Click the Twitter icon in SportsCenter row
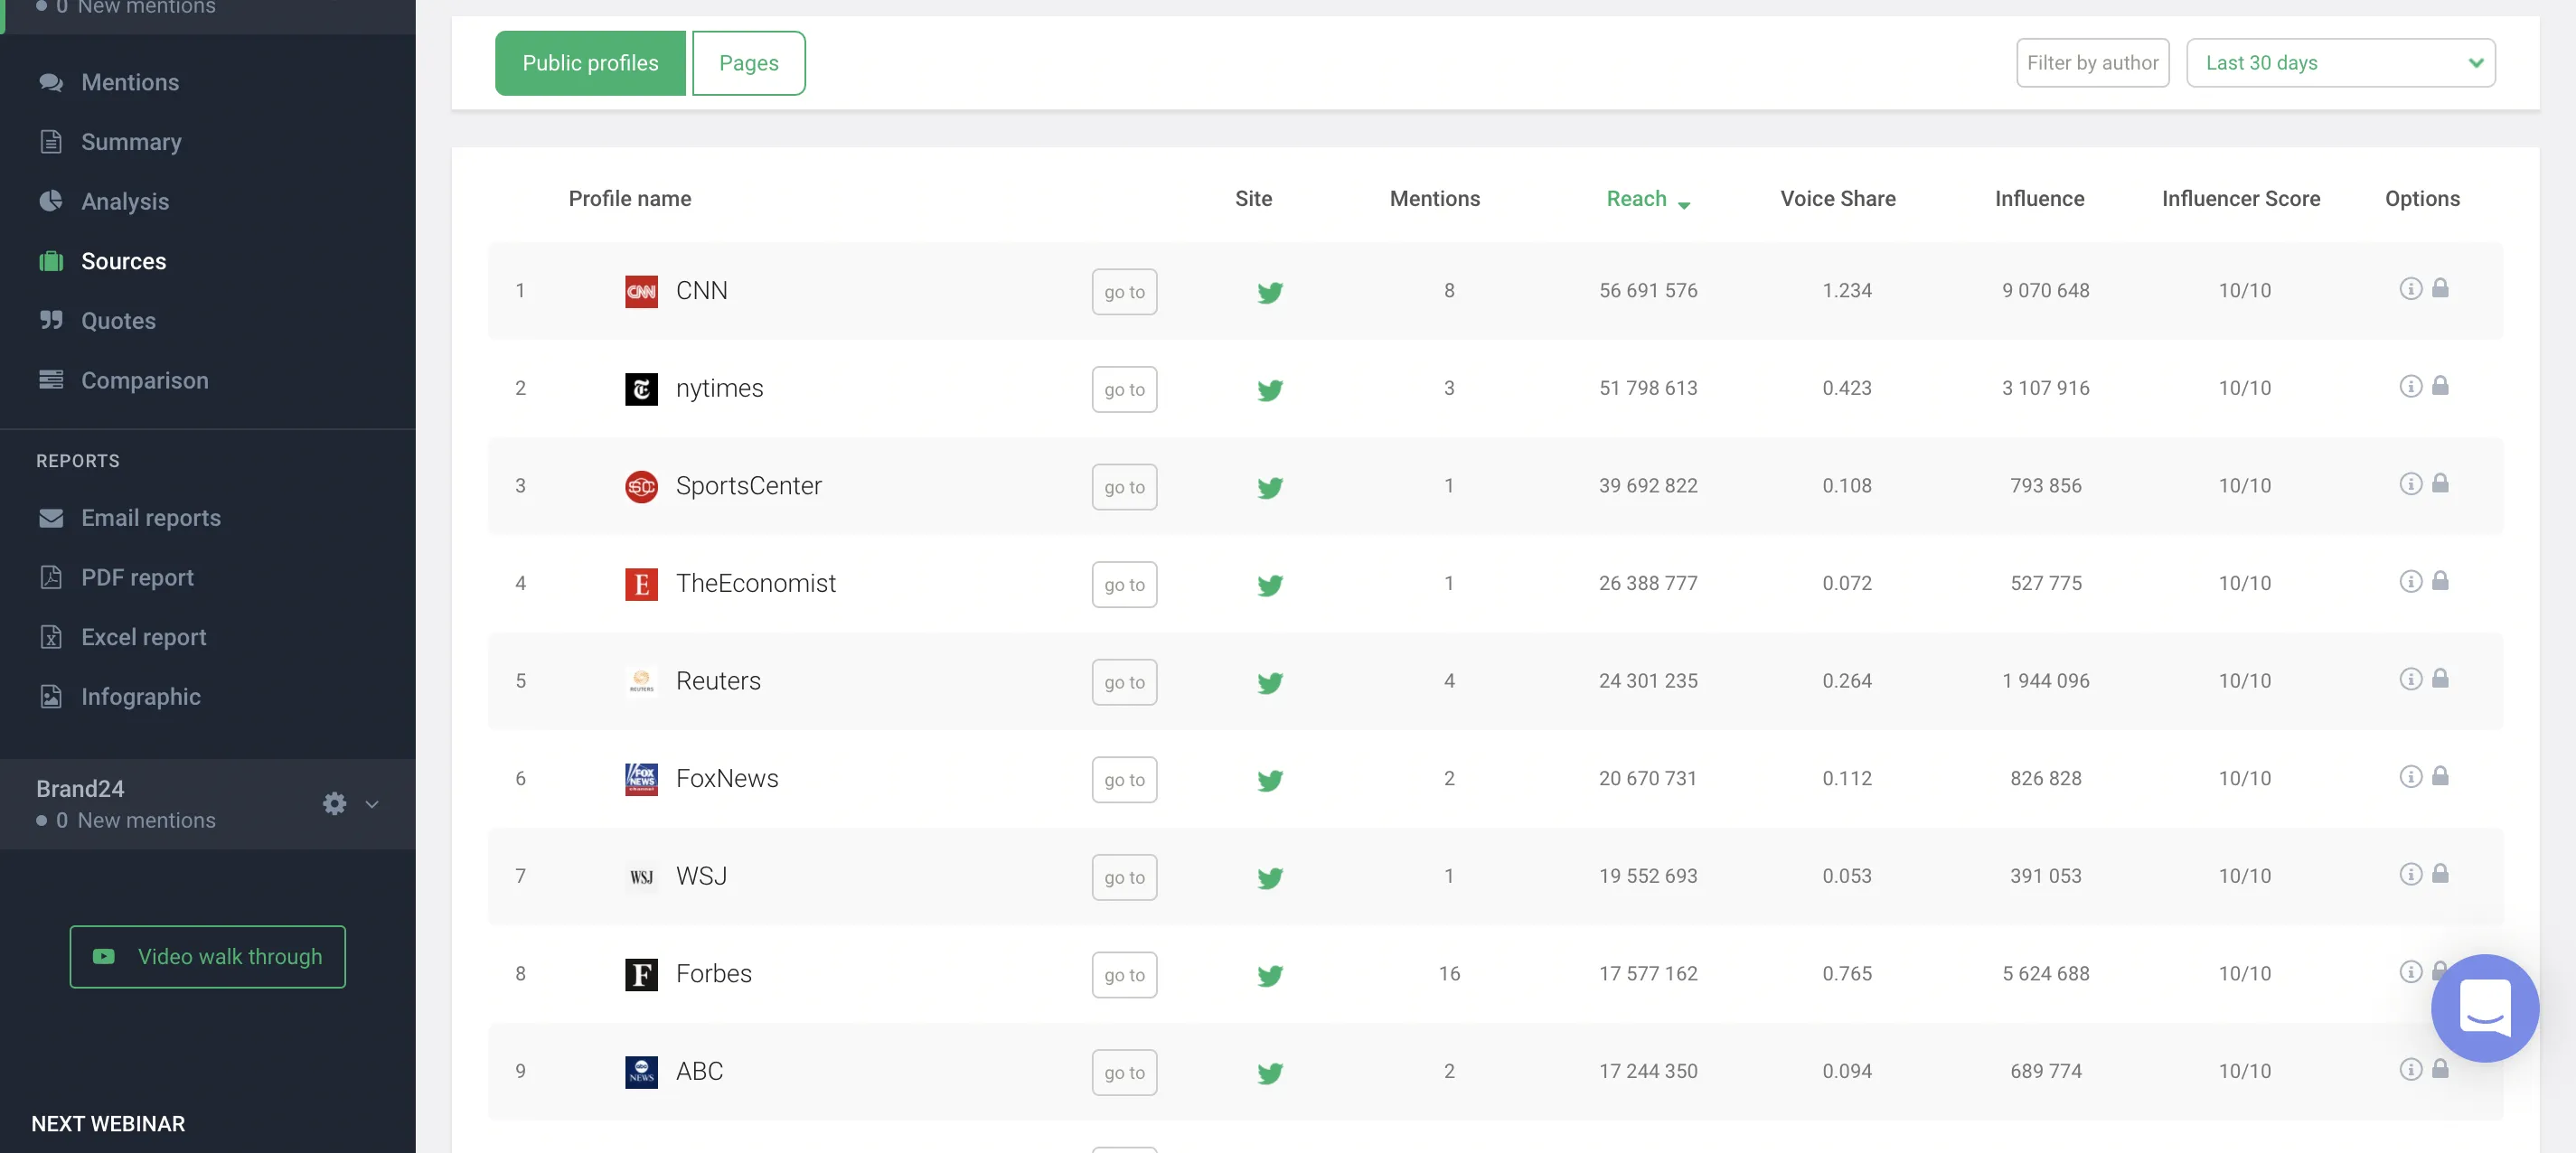 (x=1269, y=487)
